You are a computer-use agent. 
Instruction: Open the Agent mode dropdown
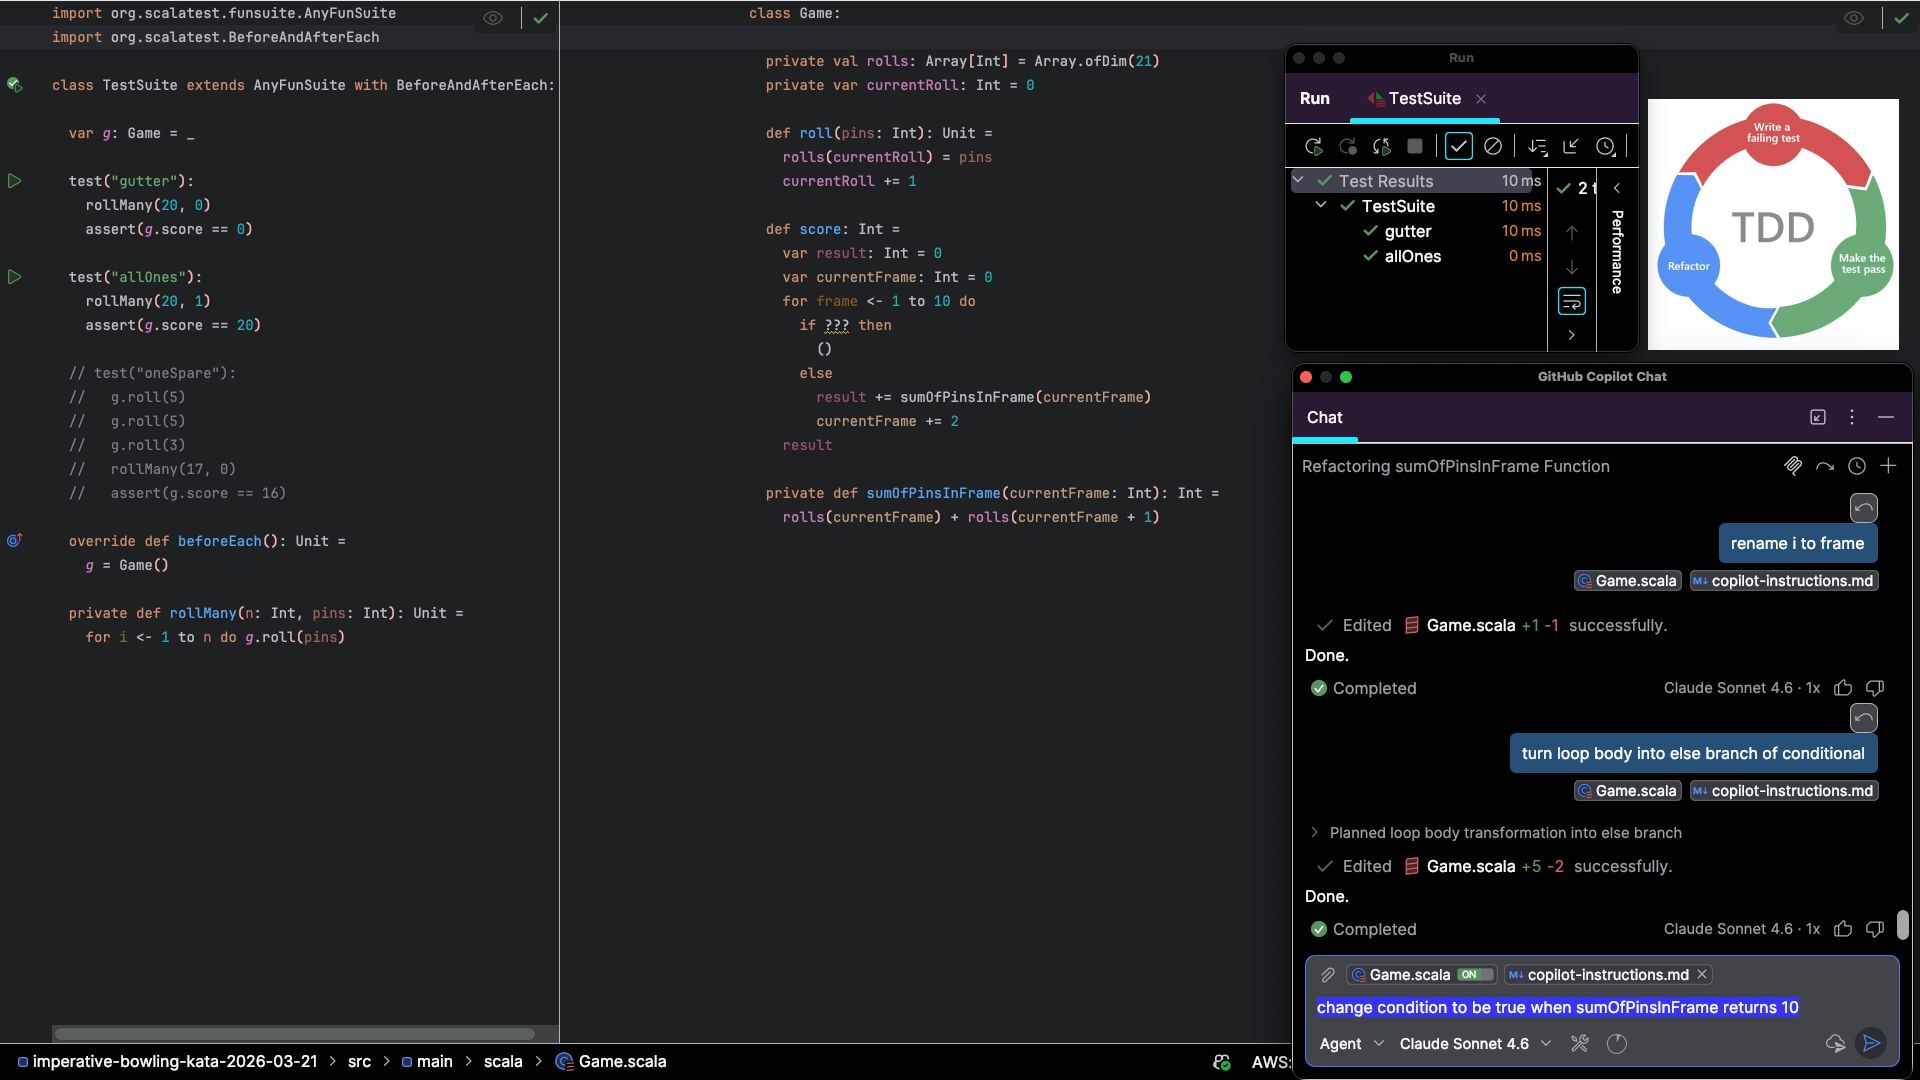1351,1043
